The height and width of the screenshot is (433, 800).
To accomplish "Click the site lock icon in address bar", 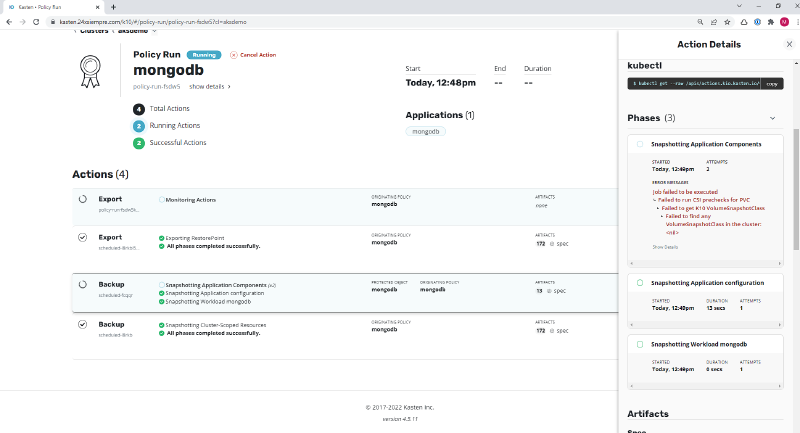I will (53, 22).
